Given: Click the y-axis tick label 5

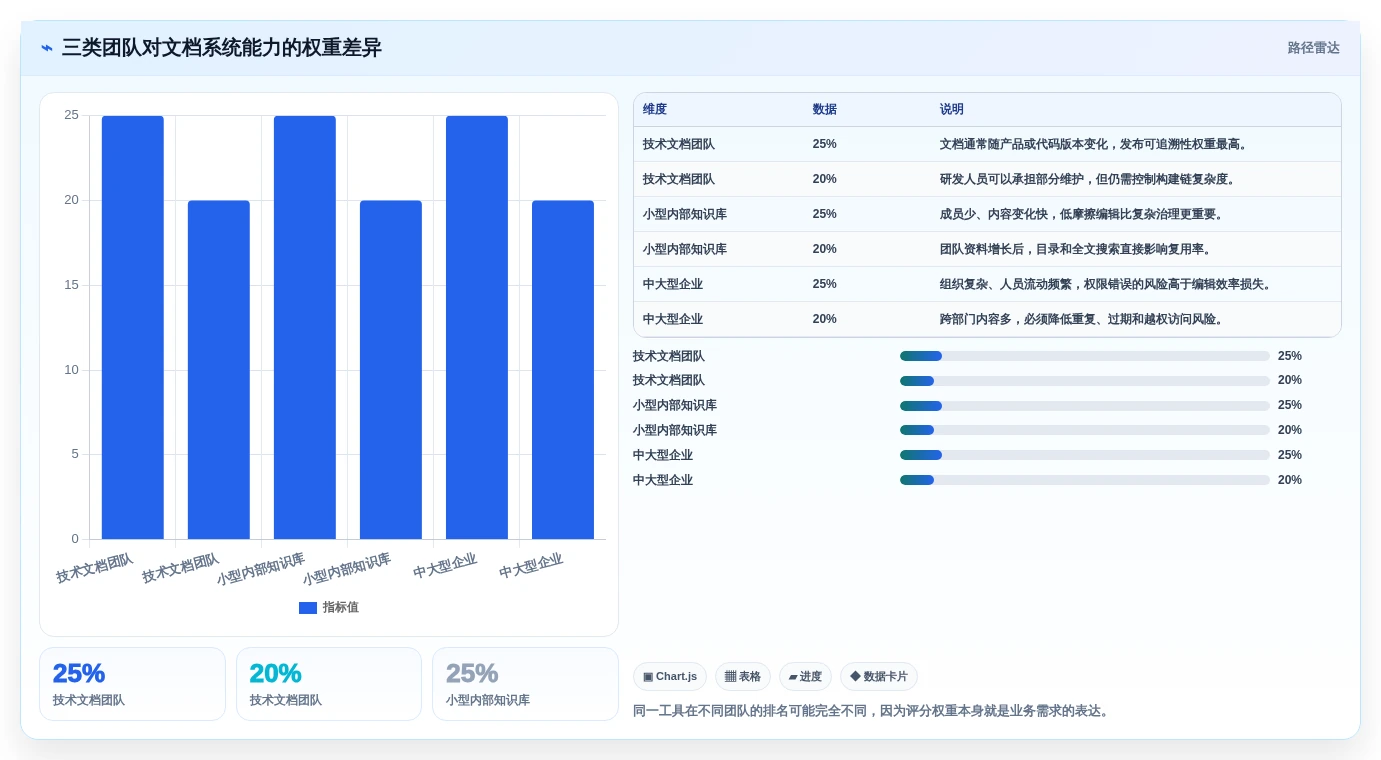Looking at the screenshot, I should pyautogui.click(x=75, y=454).
